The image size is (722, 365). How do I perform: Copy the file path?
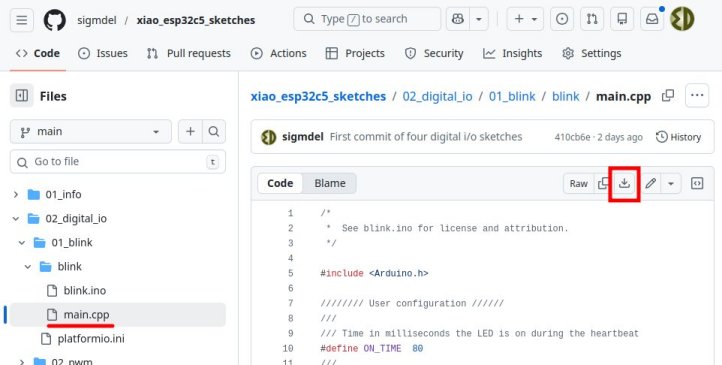coord(668,96)
